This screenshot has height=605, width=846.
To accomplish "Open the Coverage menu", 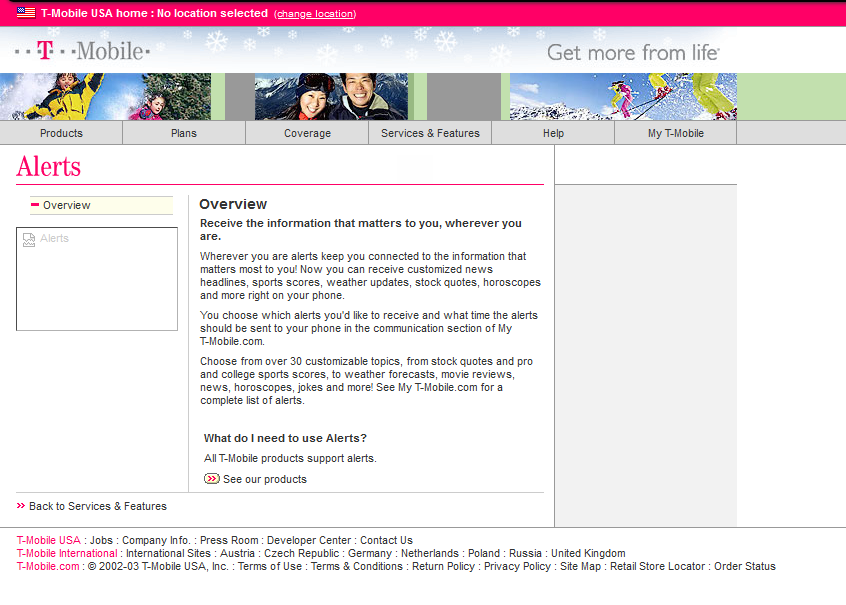I will click(308, 133).
